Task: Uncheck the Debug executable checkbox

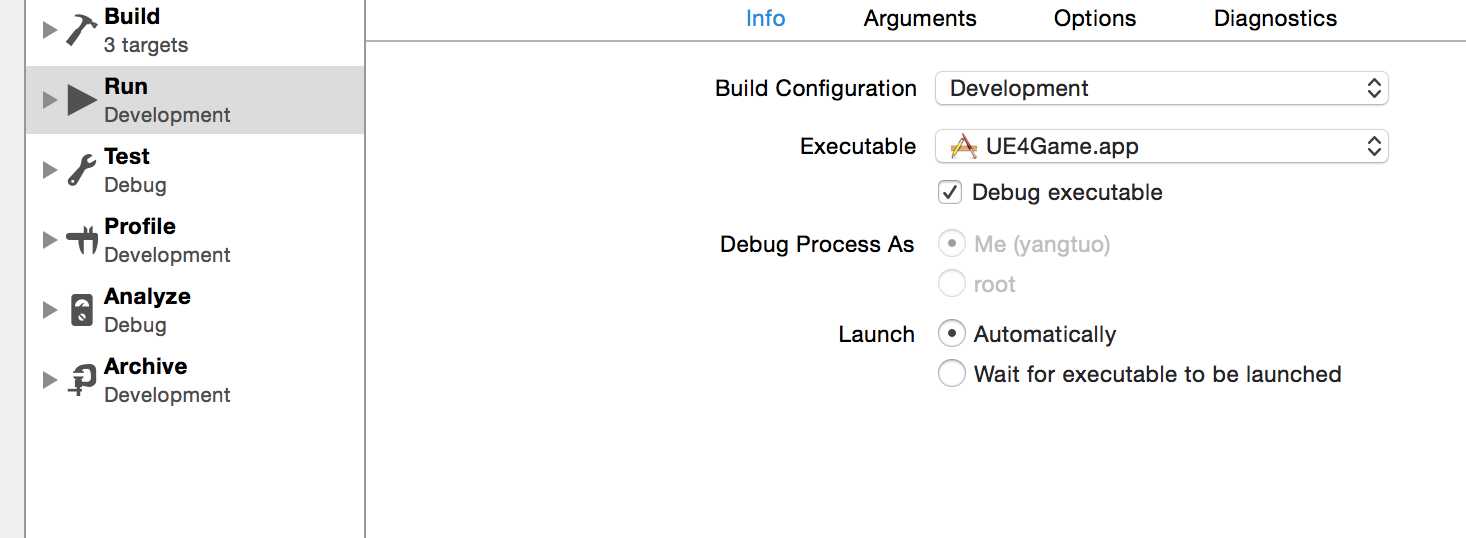Action: coord(950,192)
